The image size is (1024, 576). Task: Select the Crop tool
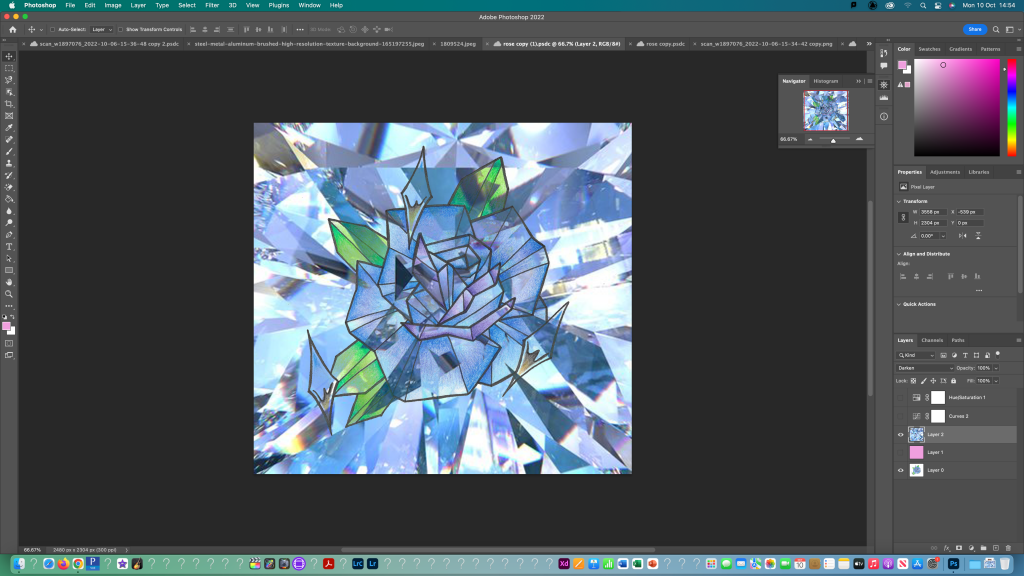[9, 104]
